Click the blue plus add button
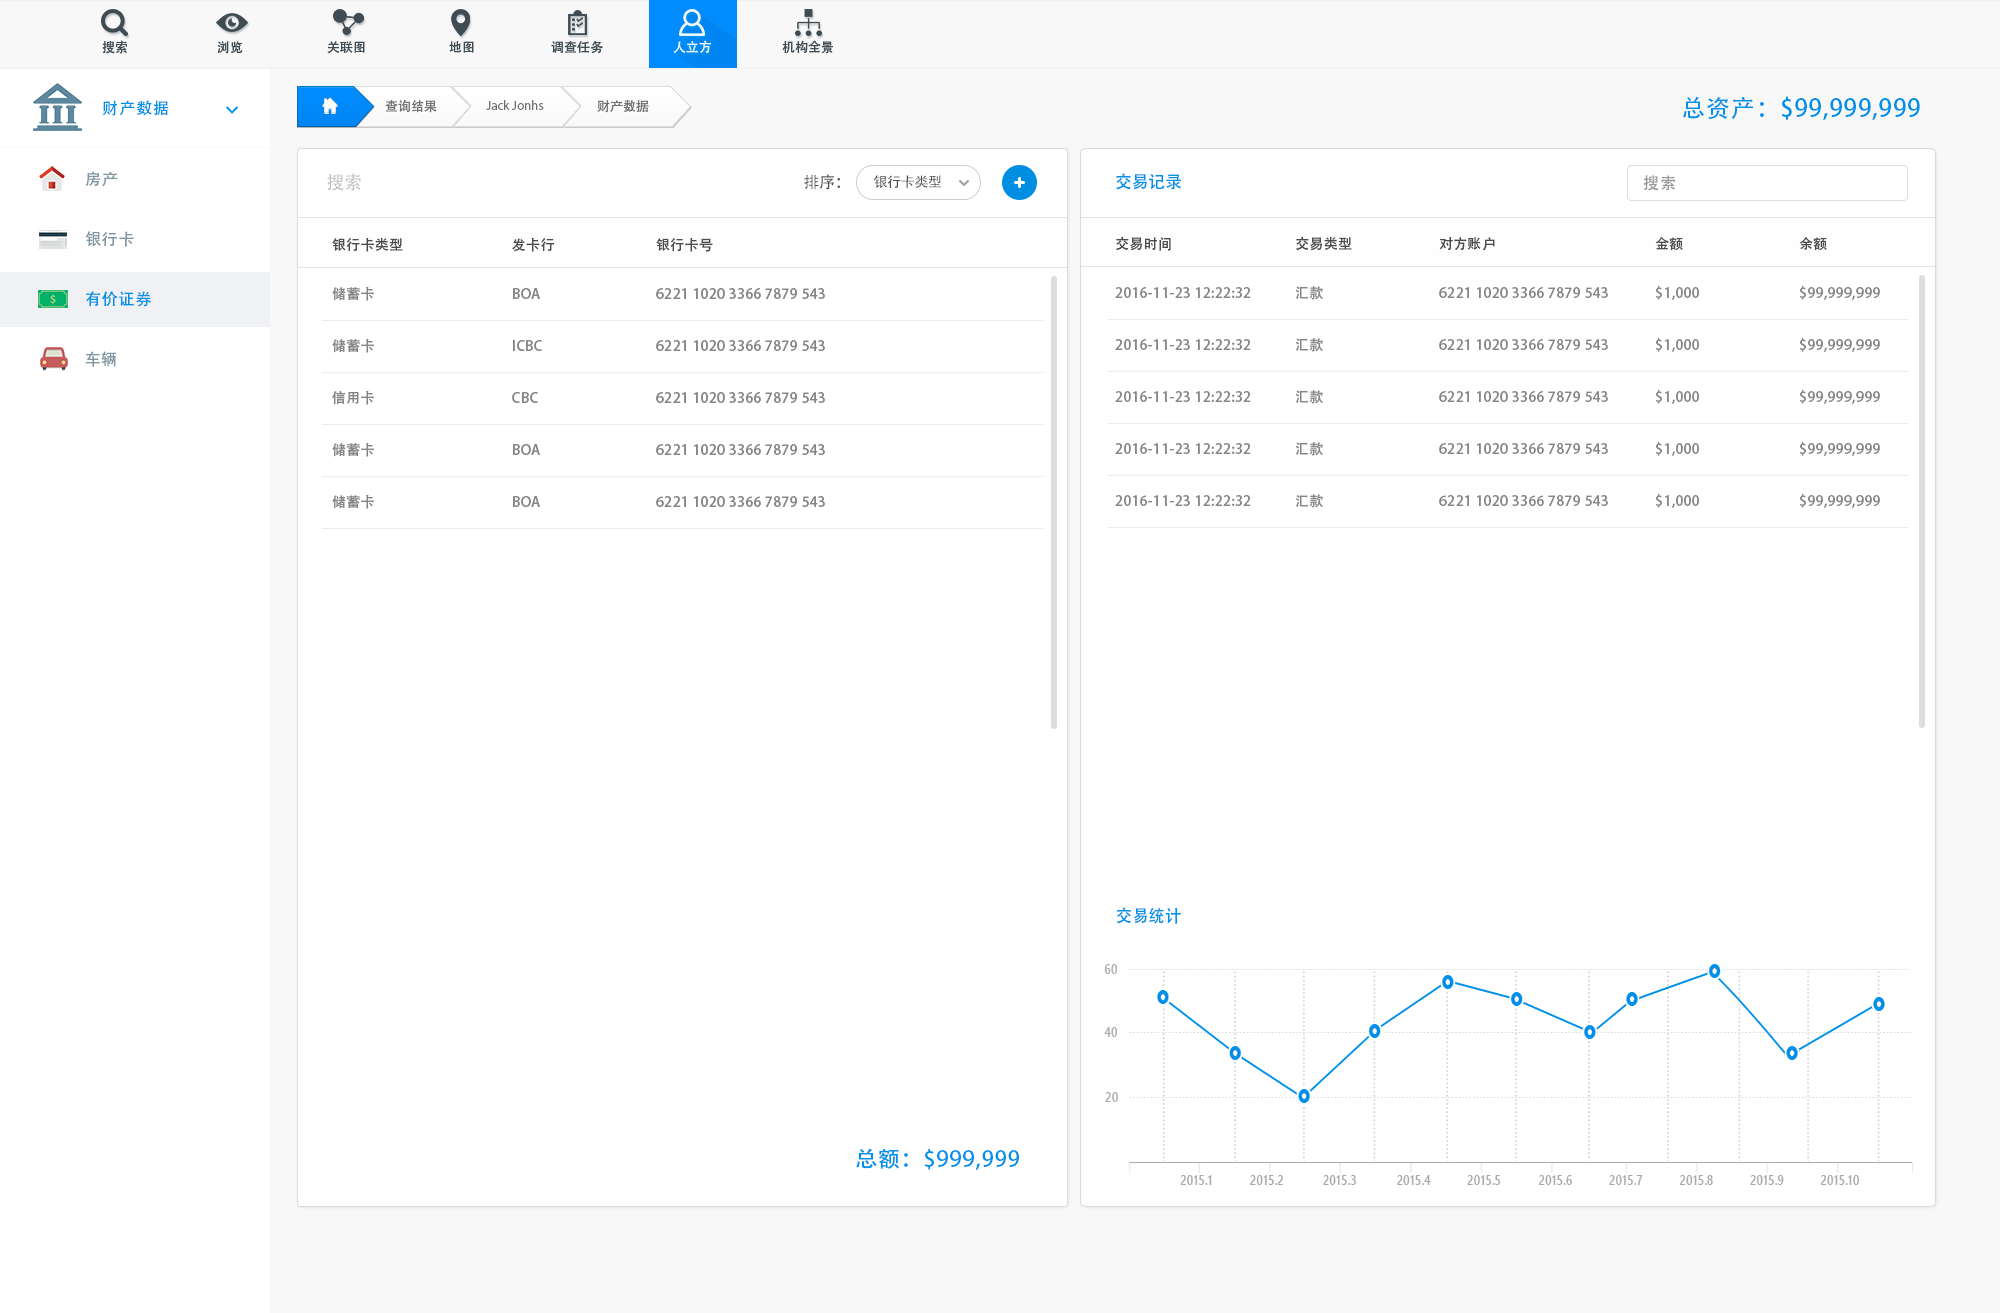 click(x=1019, y=182)
